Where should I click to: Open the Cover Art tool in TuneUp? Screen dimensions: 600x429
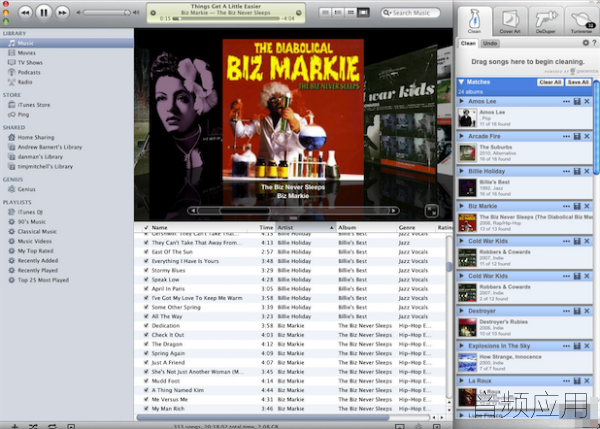point(510,21)
